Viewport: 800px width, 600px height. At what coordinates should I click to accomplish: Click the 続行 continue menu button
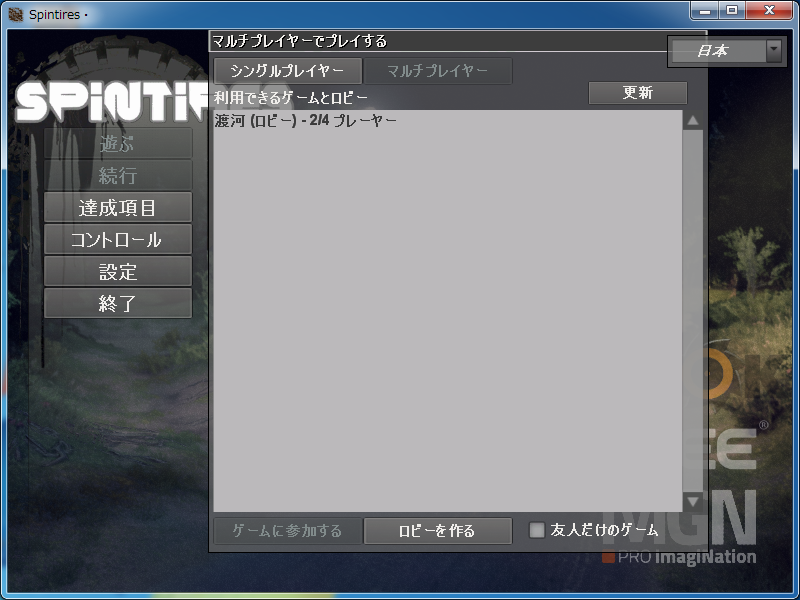[x=118, y=176]
